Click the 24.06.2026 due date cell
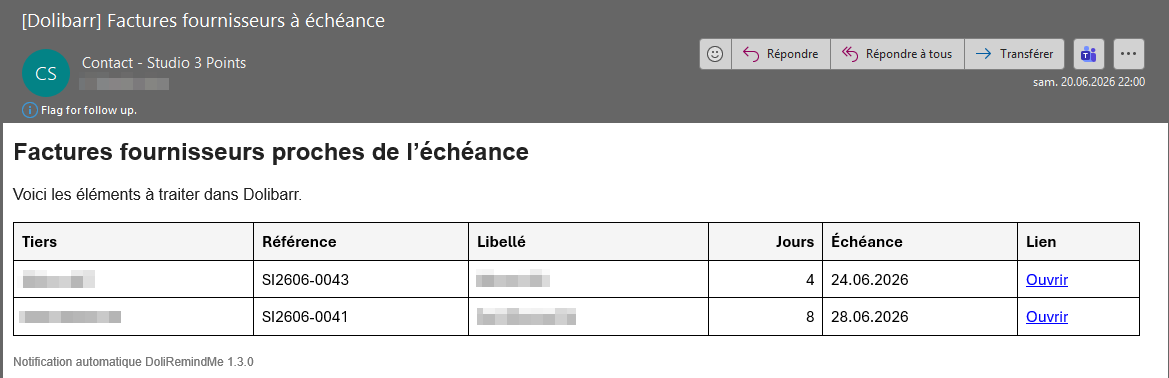This screenshot has height=378, width=1169. click(x=920, y=280)
